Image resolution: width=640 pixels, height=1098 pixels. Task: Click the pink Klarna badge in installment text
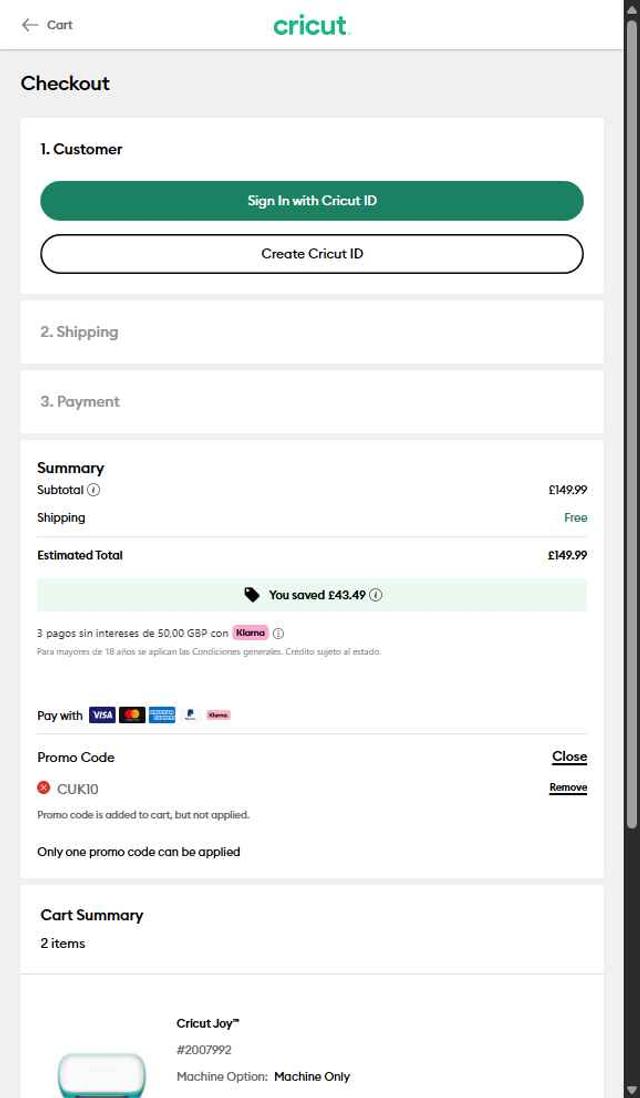click(250, 633)
